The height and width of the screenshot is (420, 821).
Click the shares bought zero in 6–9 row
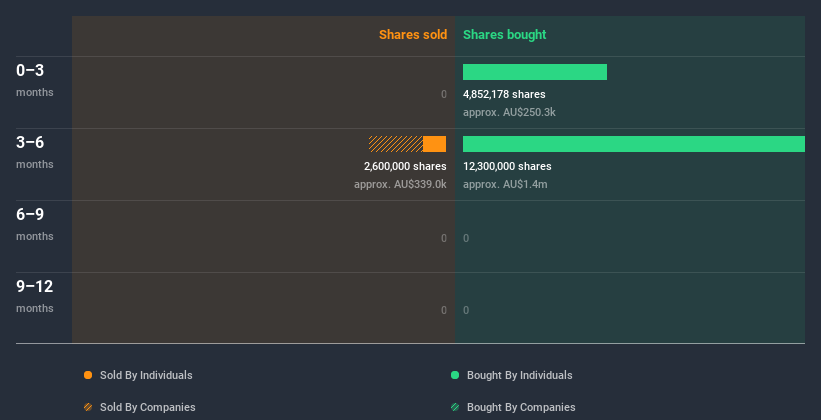(466, 238)
